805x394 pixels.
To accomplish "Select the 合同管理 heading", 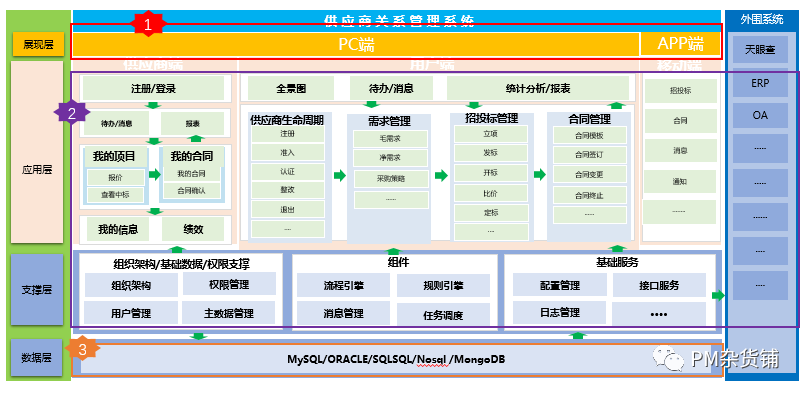I will [589, 120].
